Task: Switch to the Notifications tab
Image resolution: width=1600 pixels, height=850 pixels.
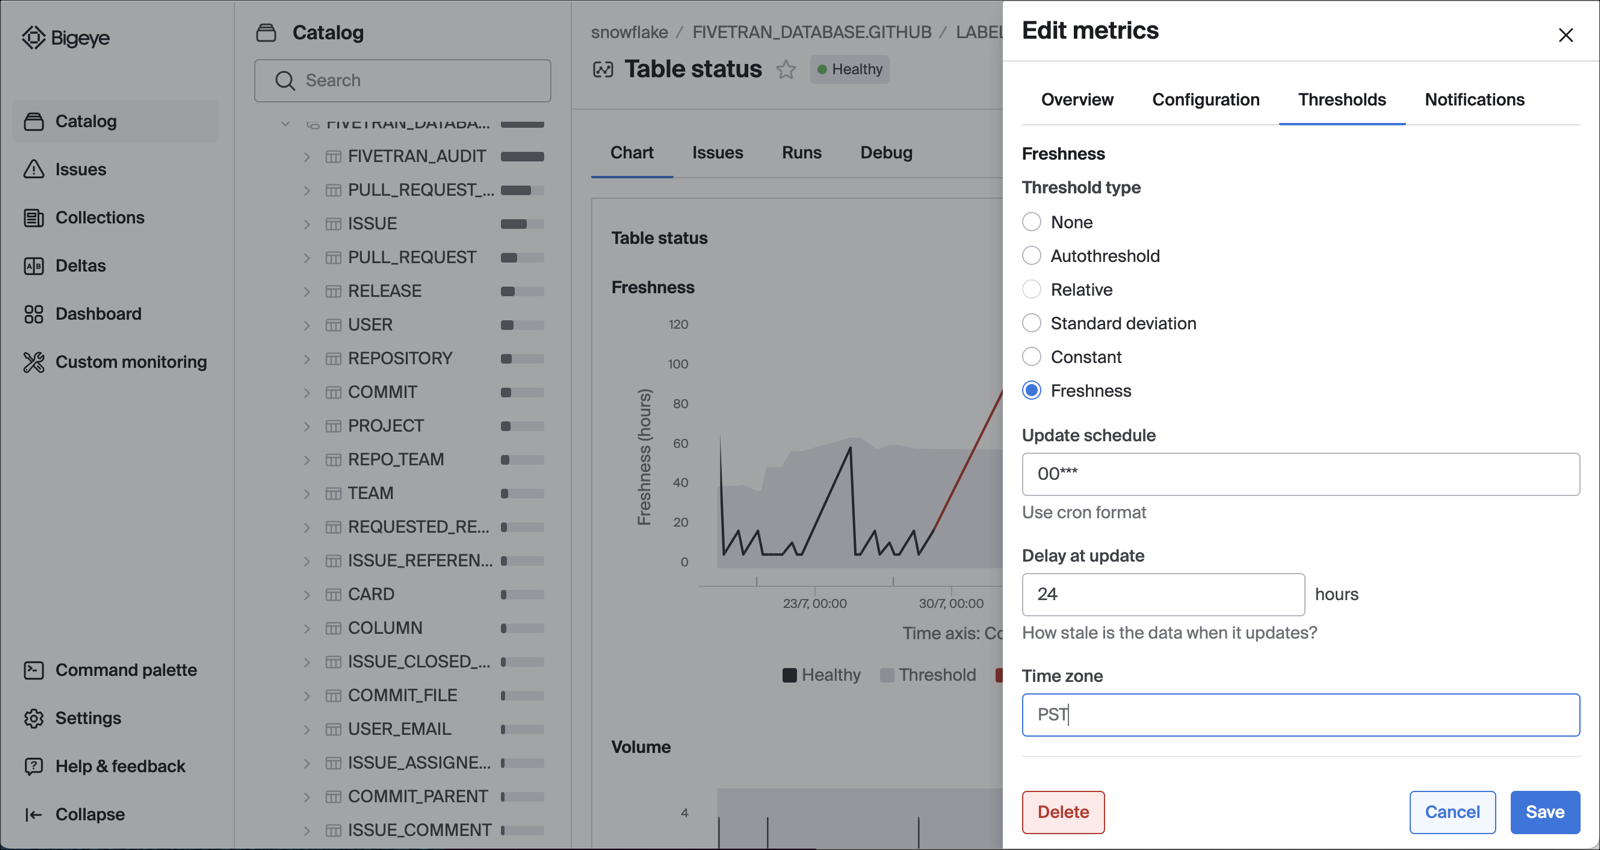Action: click(x=1474, y=100)
